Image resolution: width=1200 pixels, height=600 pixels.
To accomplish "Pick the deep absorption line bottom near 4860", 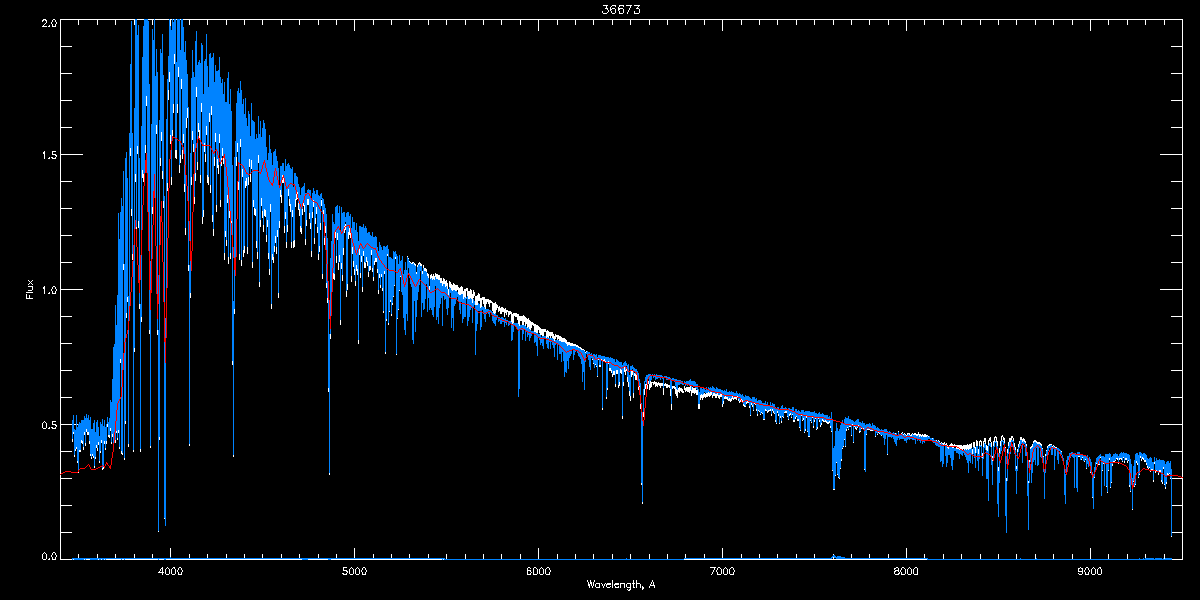I will tap(329, 472).
